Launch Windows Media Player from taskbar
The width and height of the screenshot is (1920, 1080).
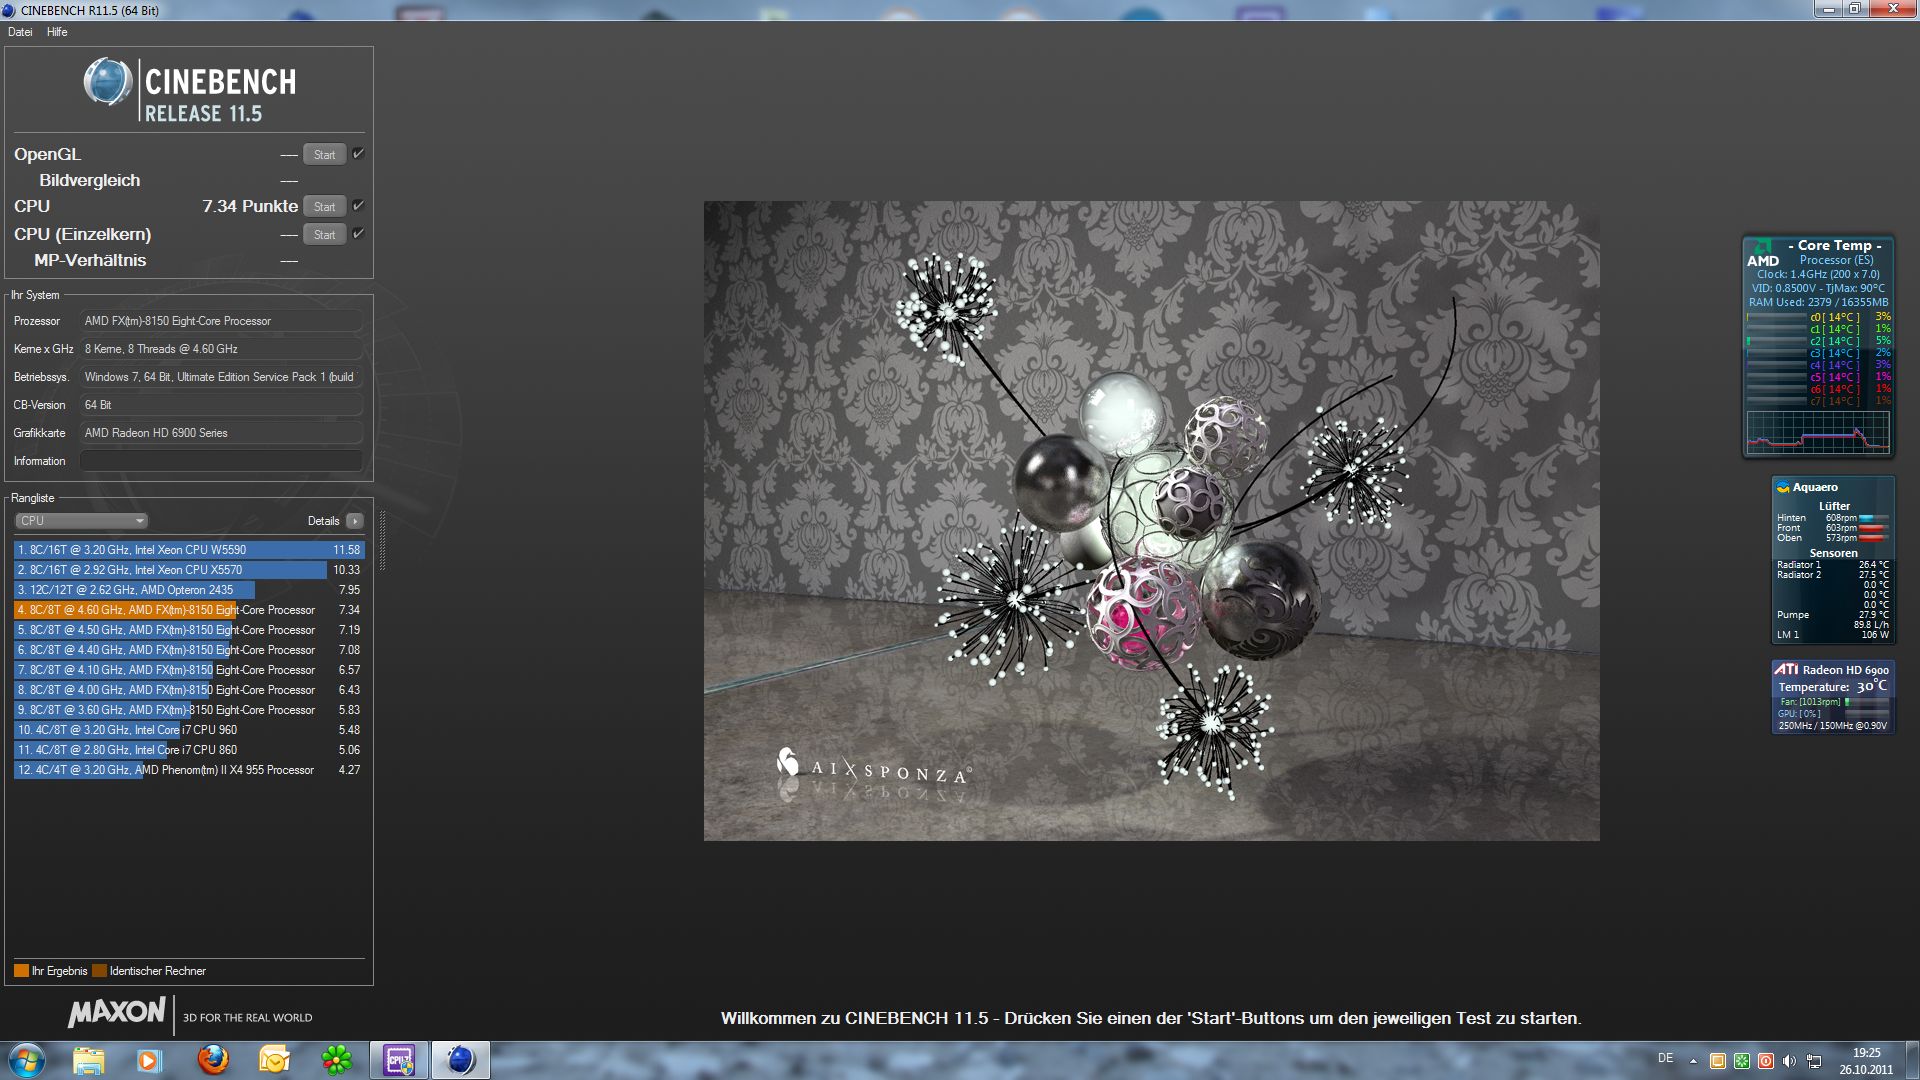(x=149, y=1060)
